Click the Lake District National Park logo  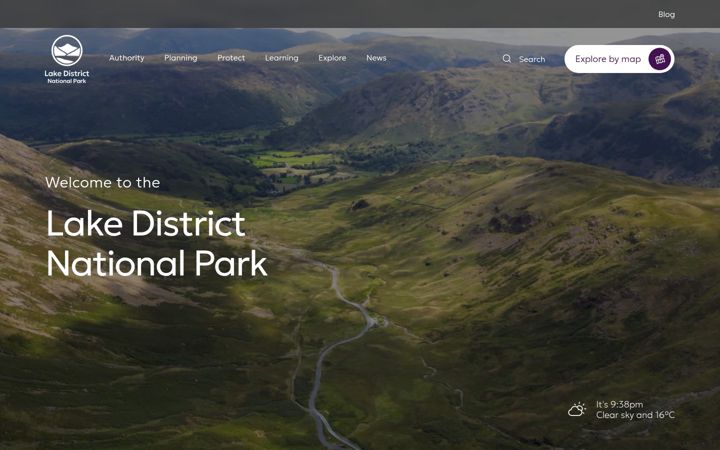(x=67, y=59)
